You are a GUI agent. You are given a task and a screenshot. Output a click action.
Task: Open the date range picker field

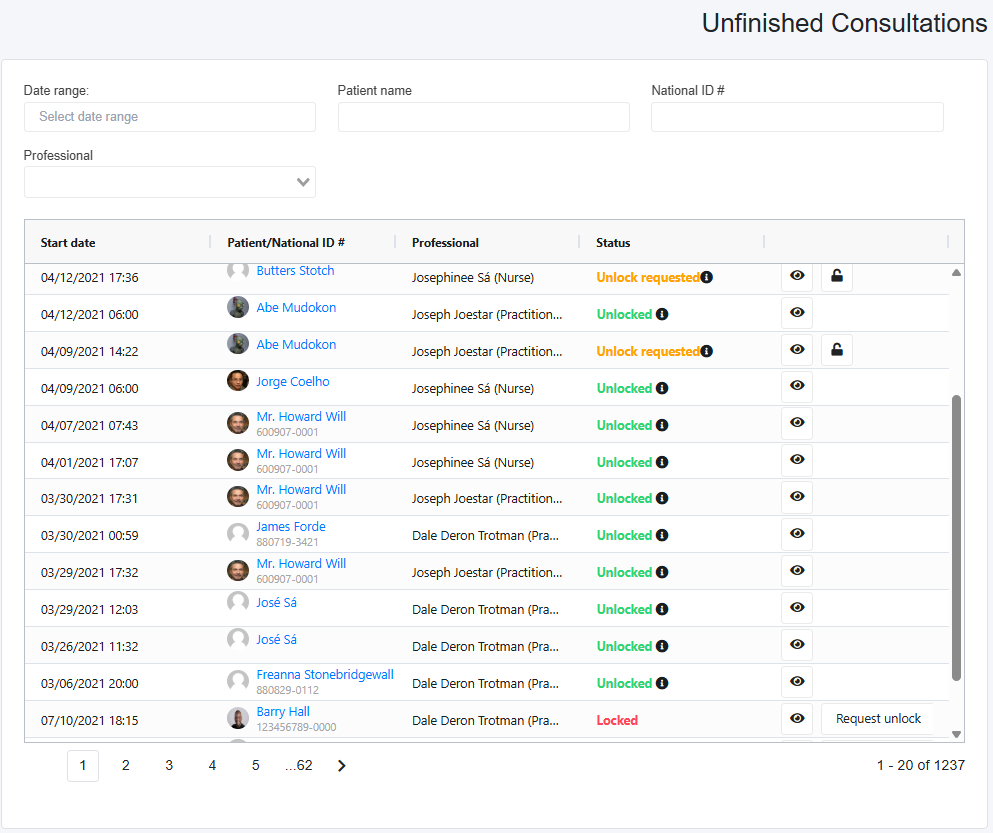click(x=170, y=117)
